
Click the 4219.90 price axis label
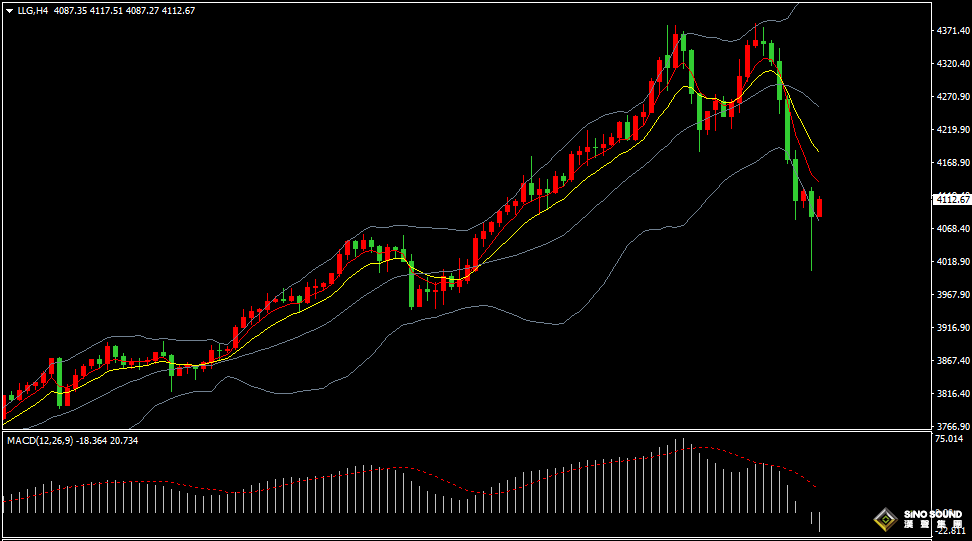click(x=952, y=130)
